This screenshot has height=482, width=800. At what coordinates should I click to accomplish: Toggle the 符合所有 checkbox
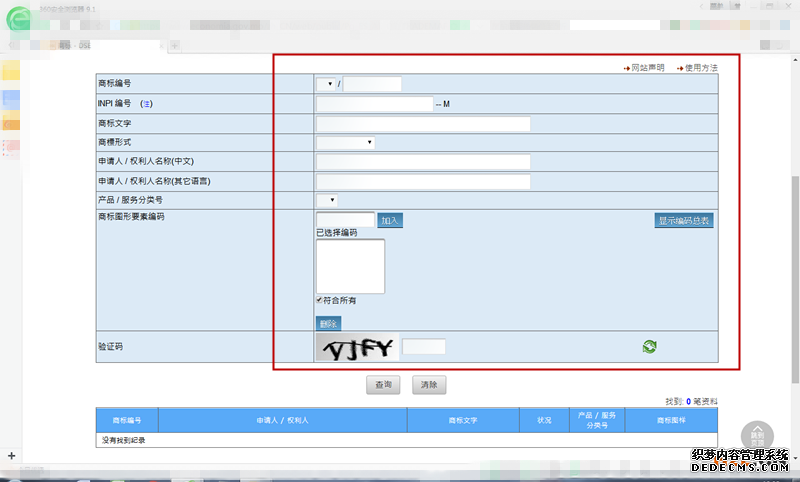[319, 300]
